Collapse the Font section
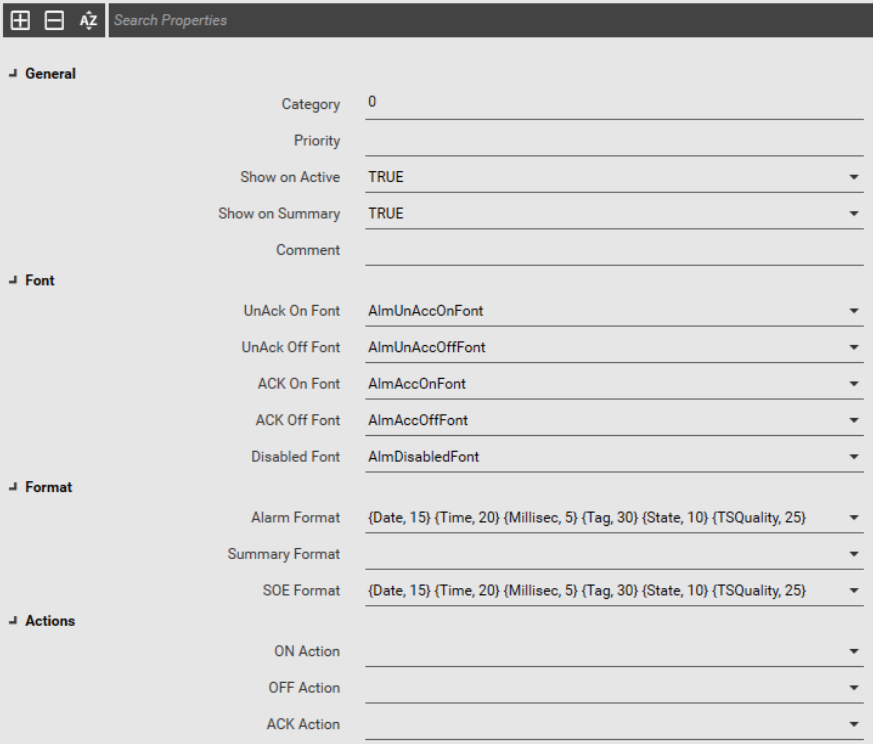The image size is (873, 744). click(x=13, y=280)
